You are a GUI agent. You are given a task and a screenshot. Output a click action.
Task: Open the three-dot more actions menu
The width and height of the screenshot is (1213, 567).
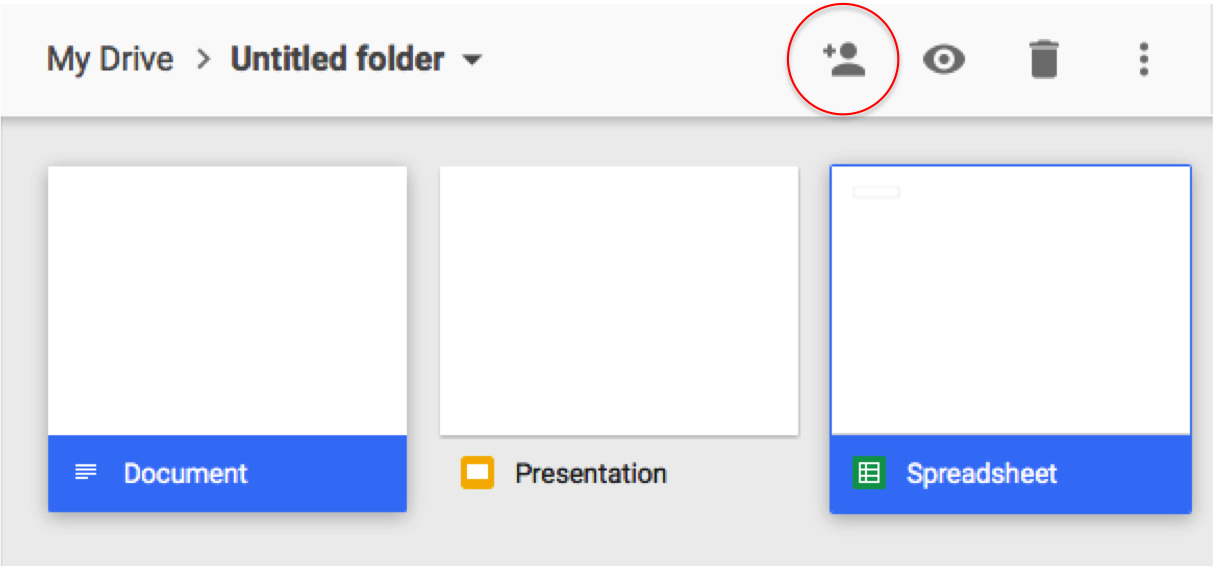[x=1144, y=60]
